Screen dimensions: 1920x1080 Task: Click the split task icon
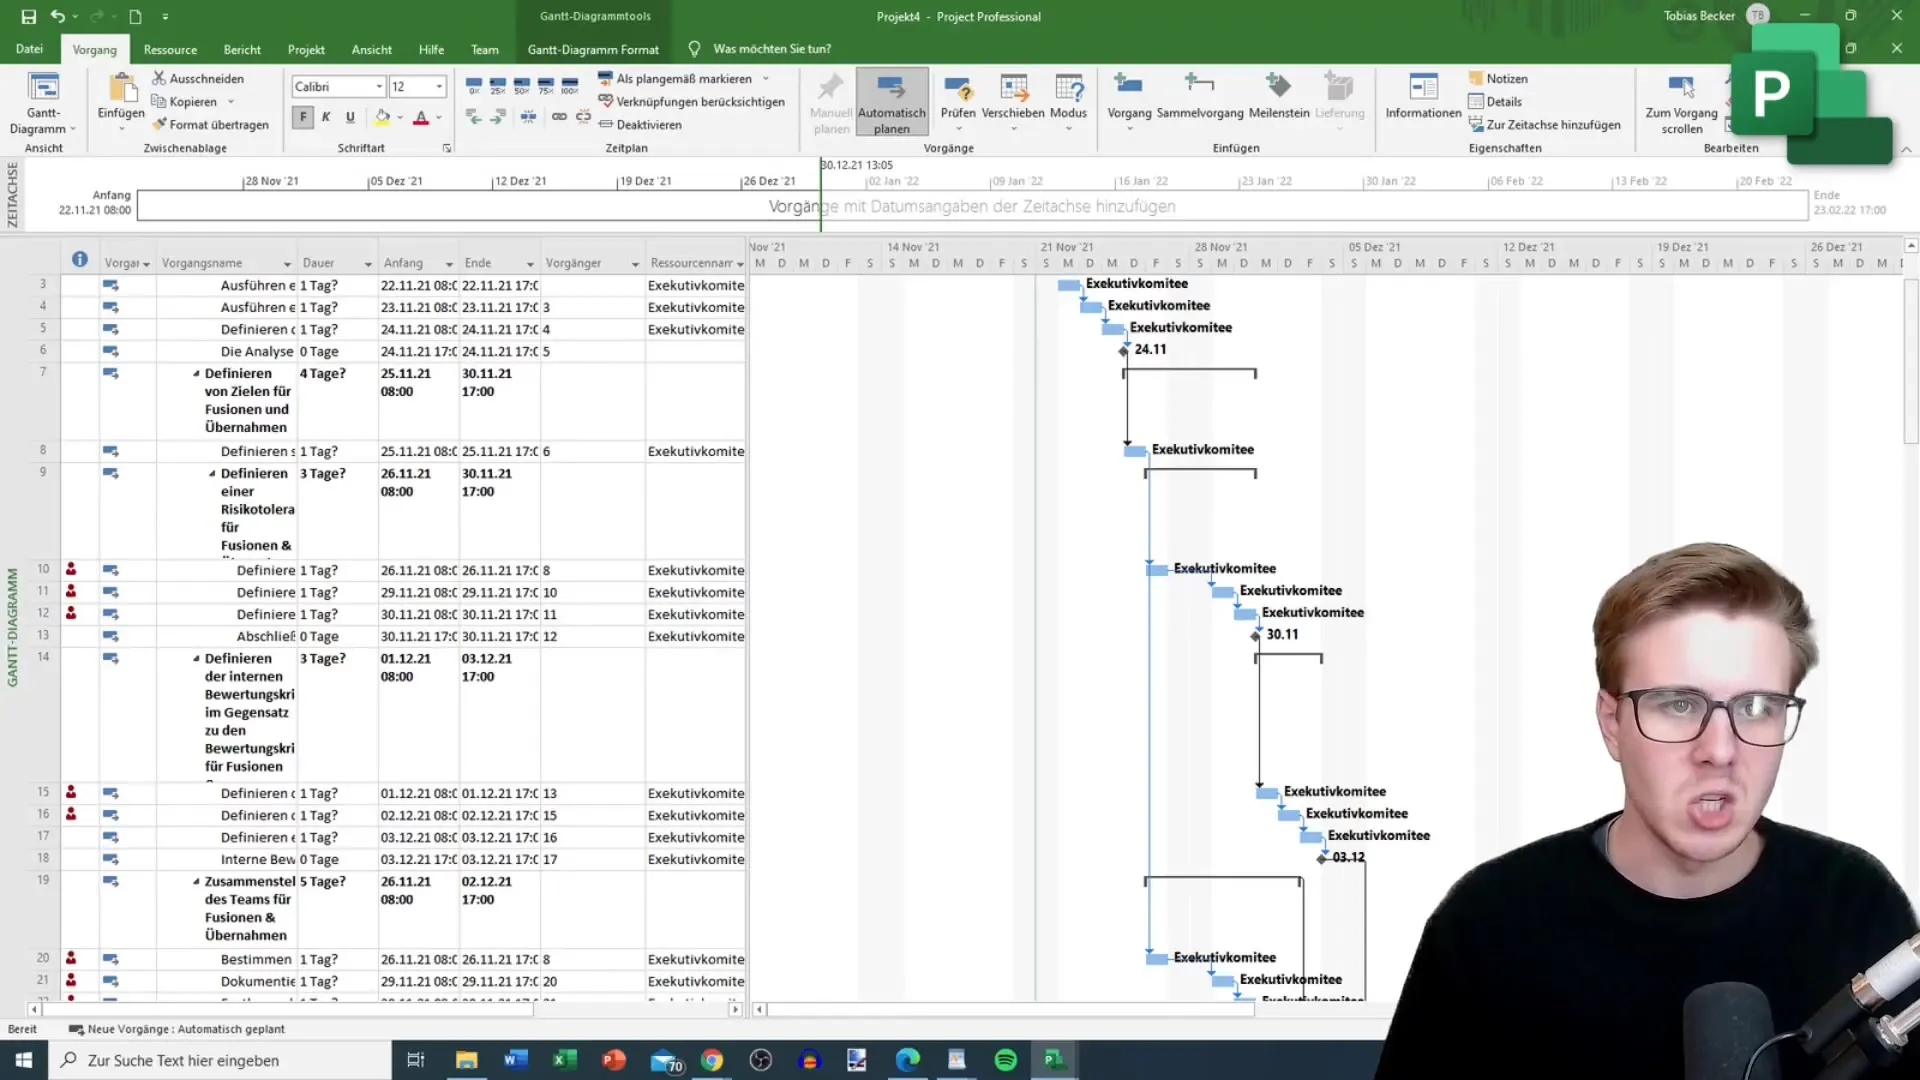coord(528,117)
